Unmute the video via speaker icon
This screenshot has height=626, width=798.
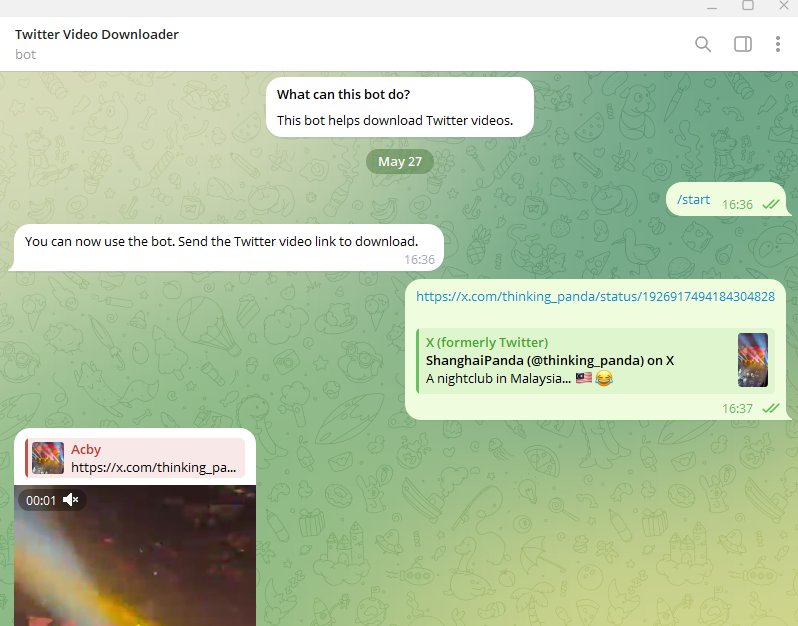(71, 500)
